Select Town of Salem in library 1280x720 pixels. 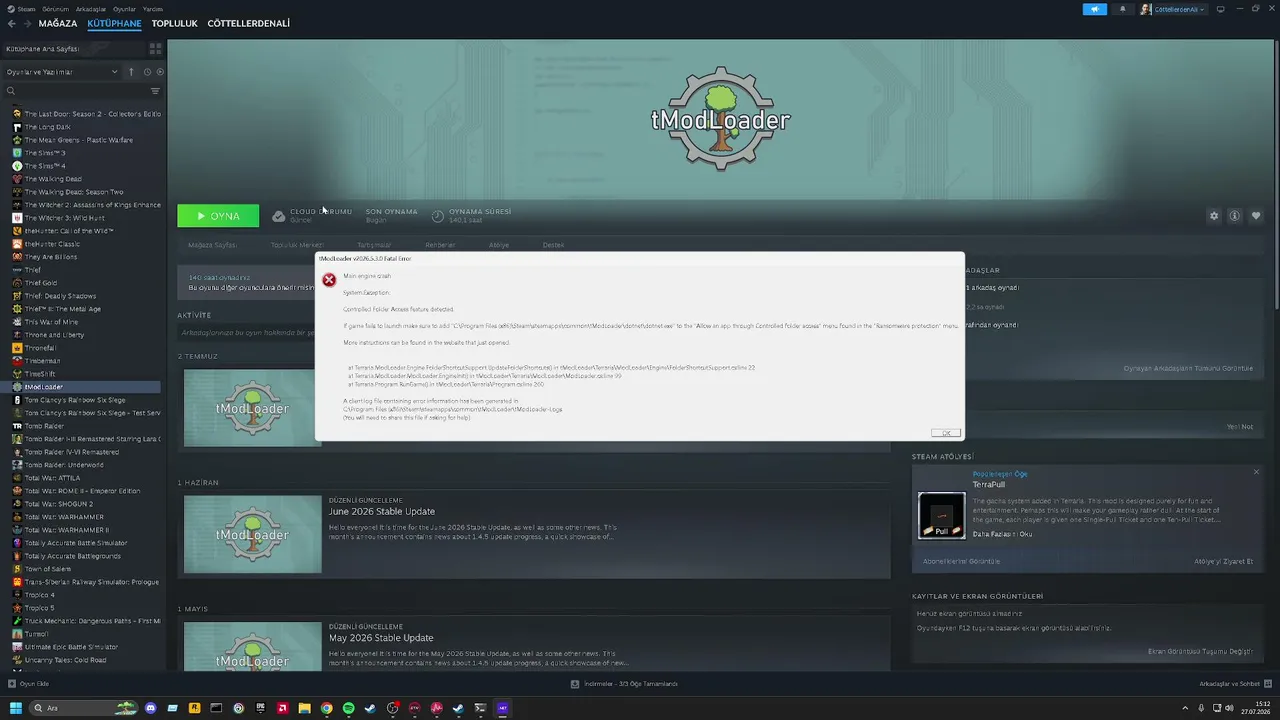click(47, 569)
